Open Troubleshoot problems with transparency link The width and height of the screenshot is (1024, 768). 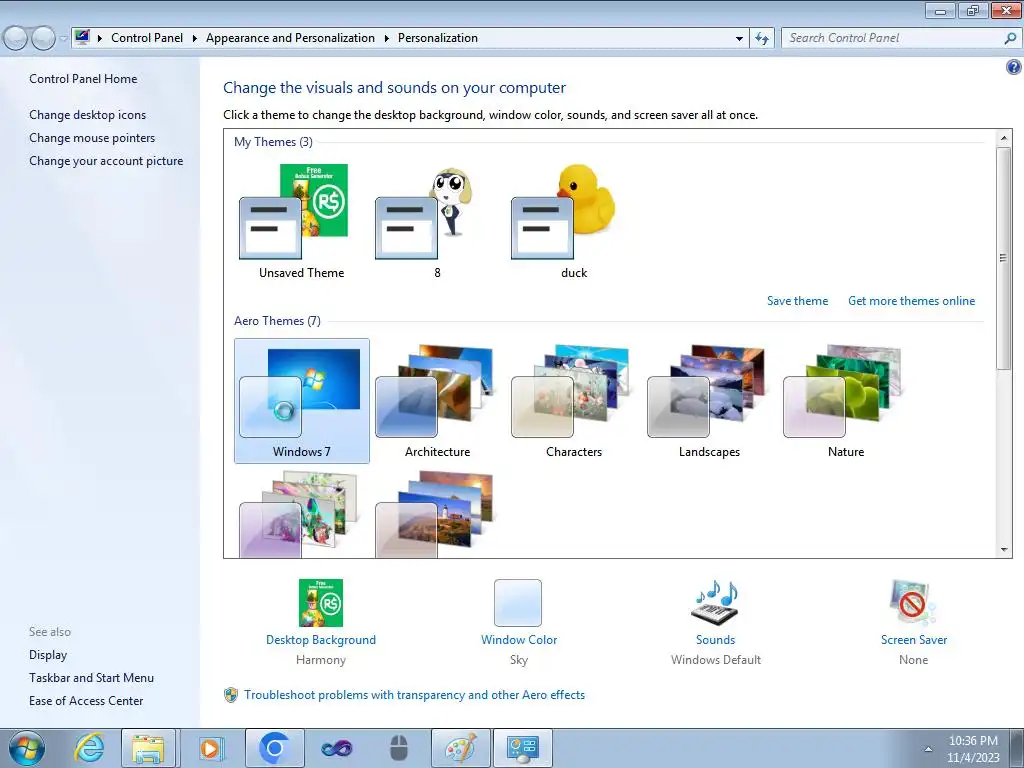pos(414,695)
